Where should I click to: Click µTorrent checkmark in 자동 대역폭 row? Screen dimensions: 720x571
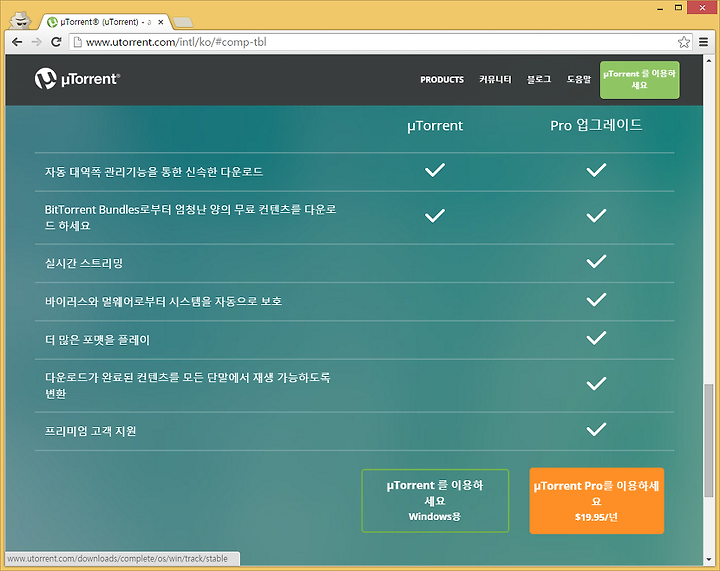[435, 170]
